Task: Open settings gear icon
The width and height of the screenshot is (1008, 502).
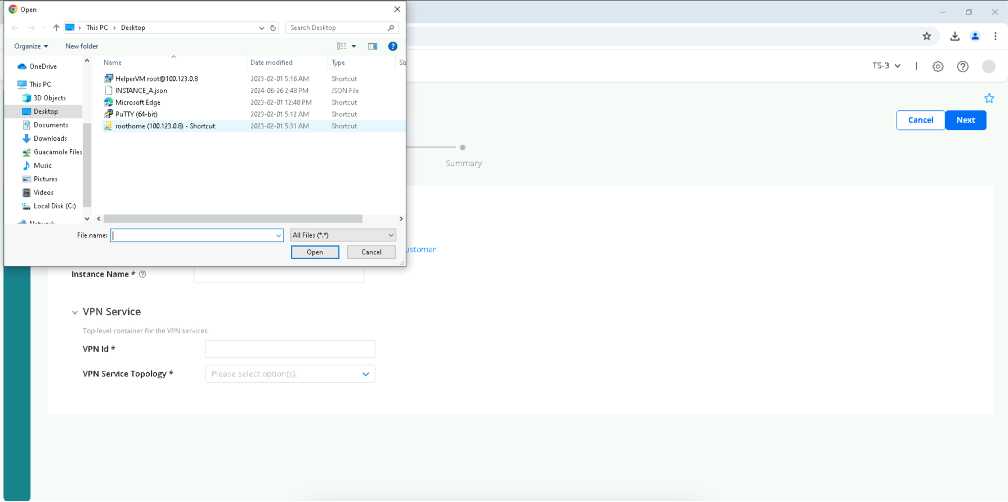Action: [x=938, y=66]
